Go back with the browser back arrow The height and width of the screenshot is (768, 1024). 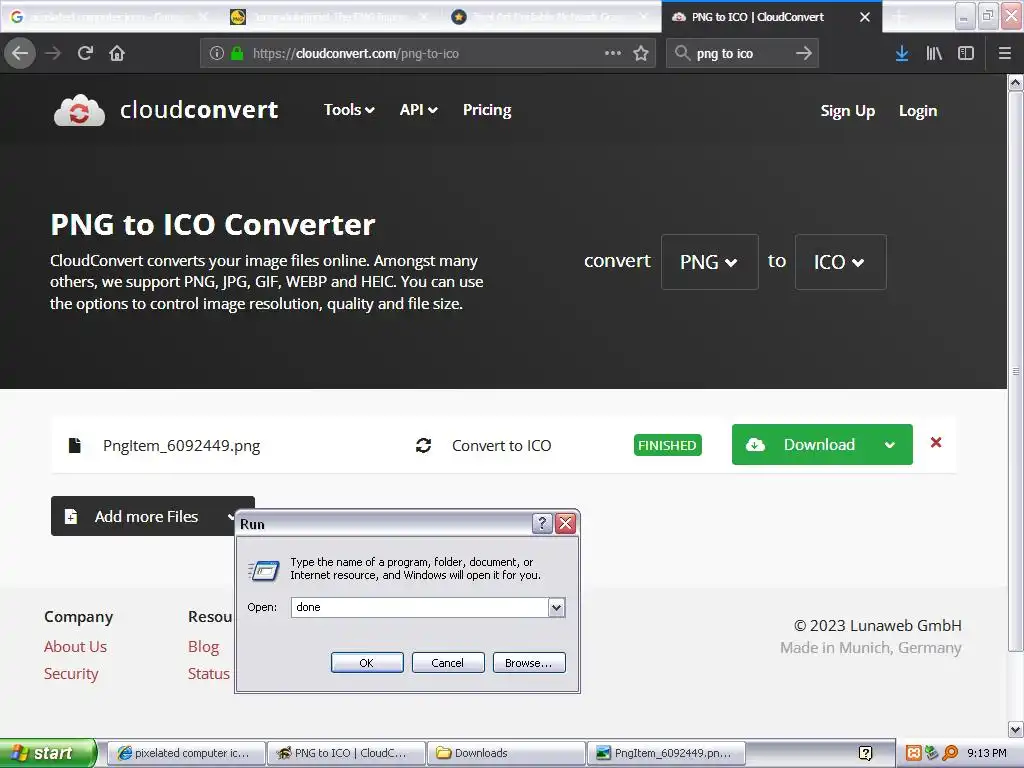20,53
